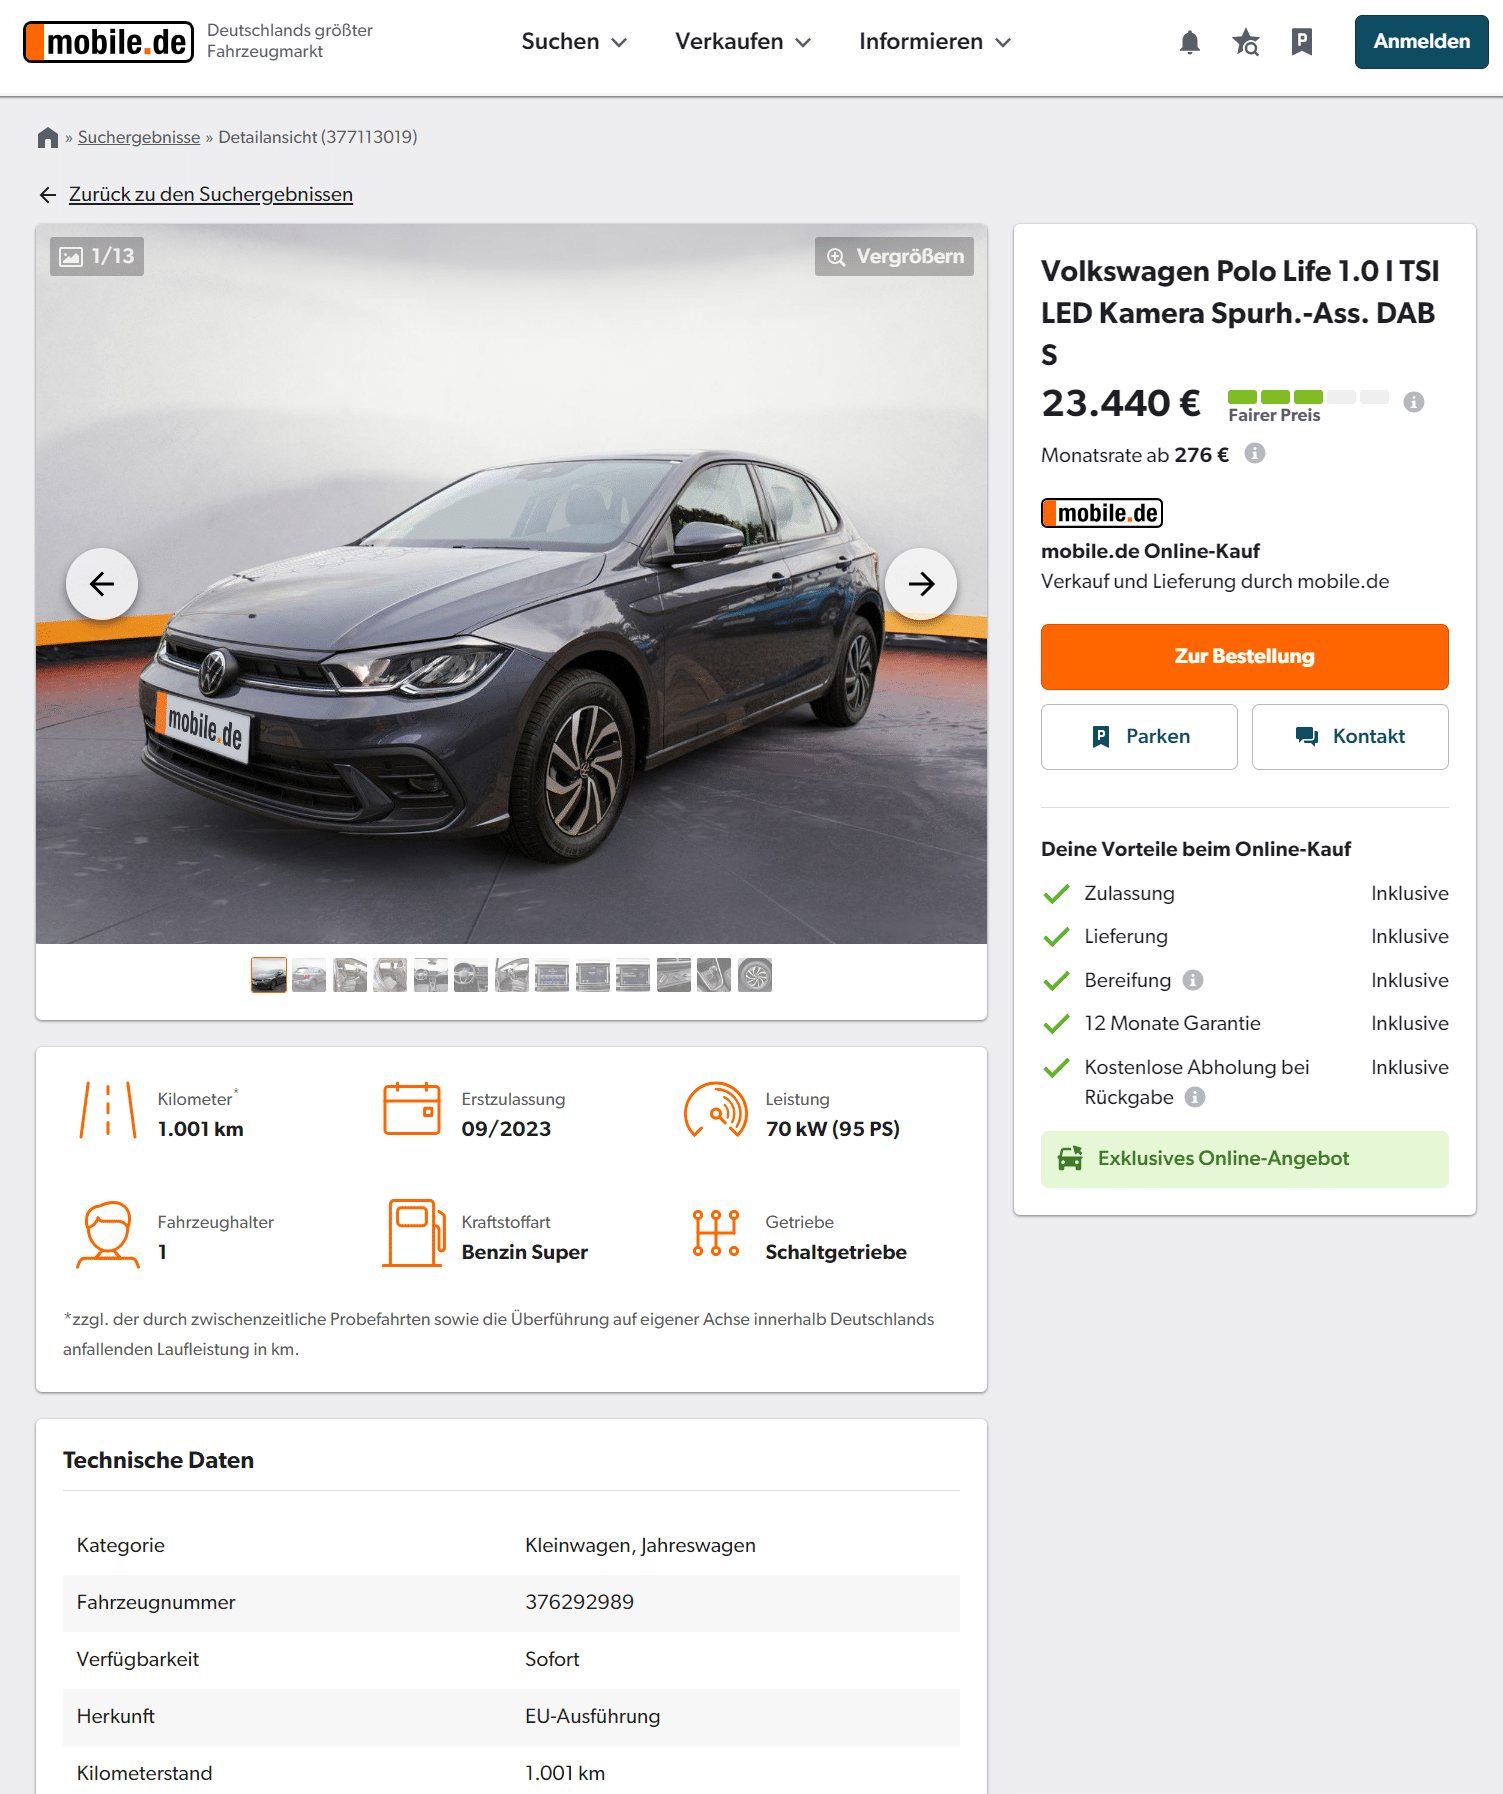The height and width of the screenshot is (1794, 1503).
Task: Click the Kilometerstand value 1.001 km
Action: pyautogui.click(x=565, y=1773)
